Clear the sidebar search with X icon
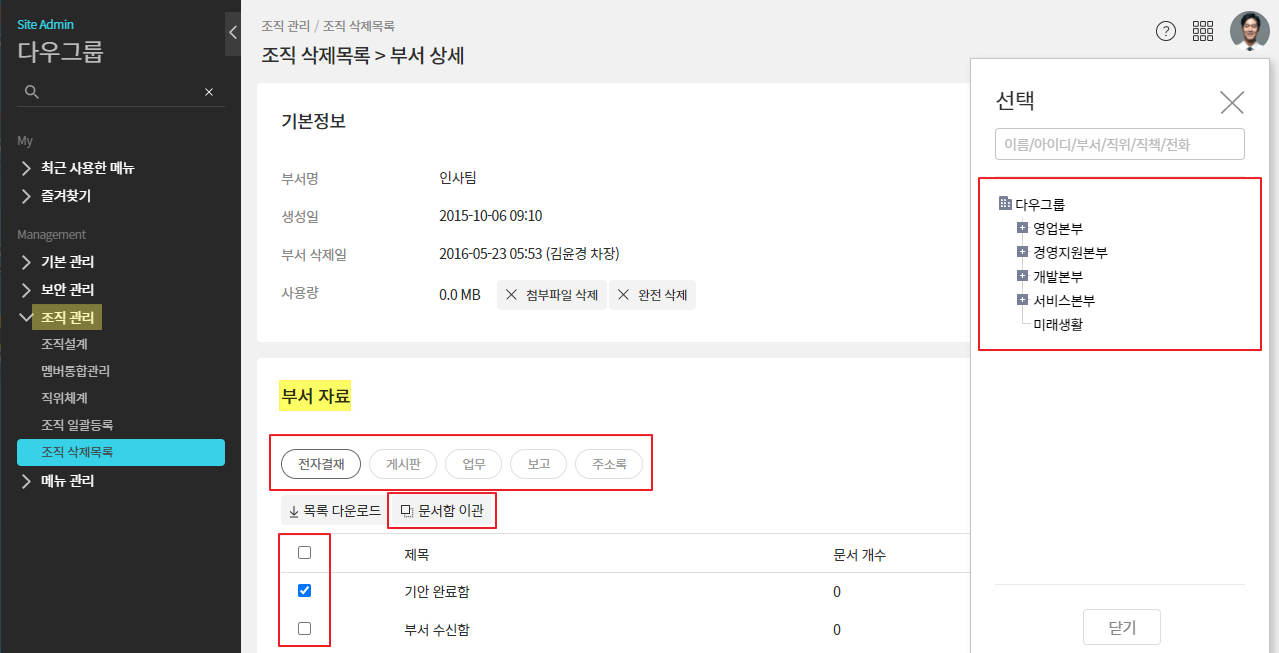The width and height of the screenshot is (1279, 653). [209, 92]
